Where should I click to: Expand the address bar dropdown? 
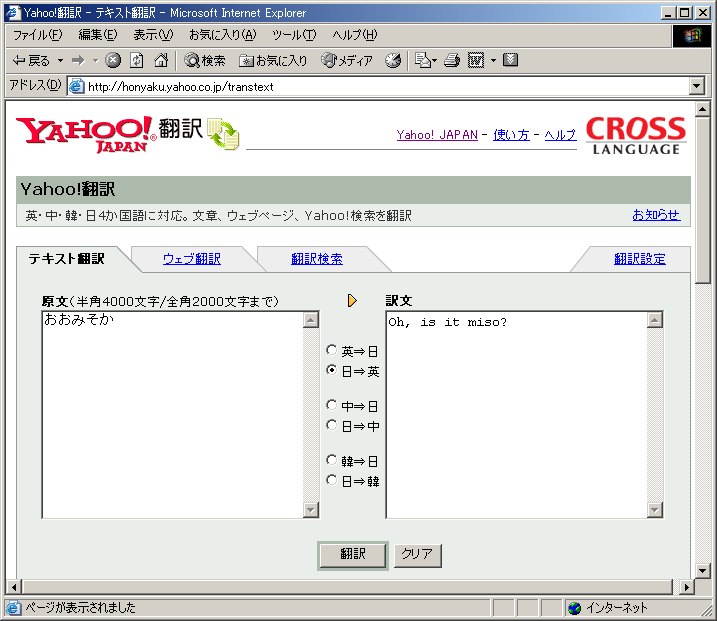click(697, 86)
